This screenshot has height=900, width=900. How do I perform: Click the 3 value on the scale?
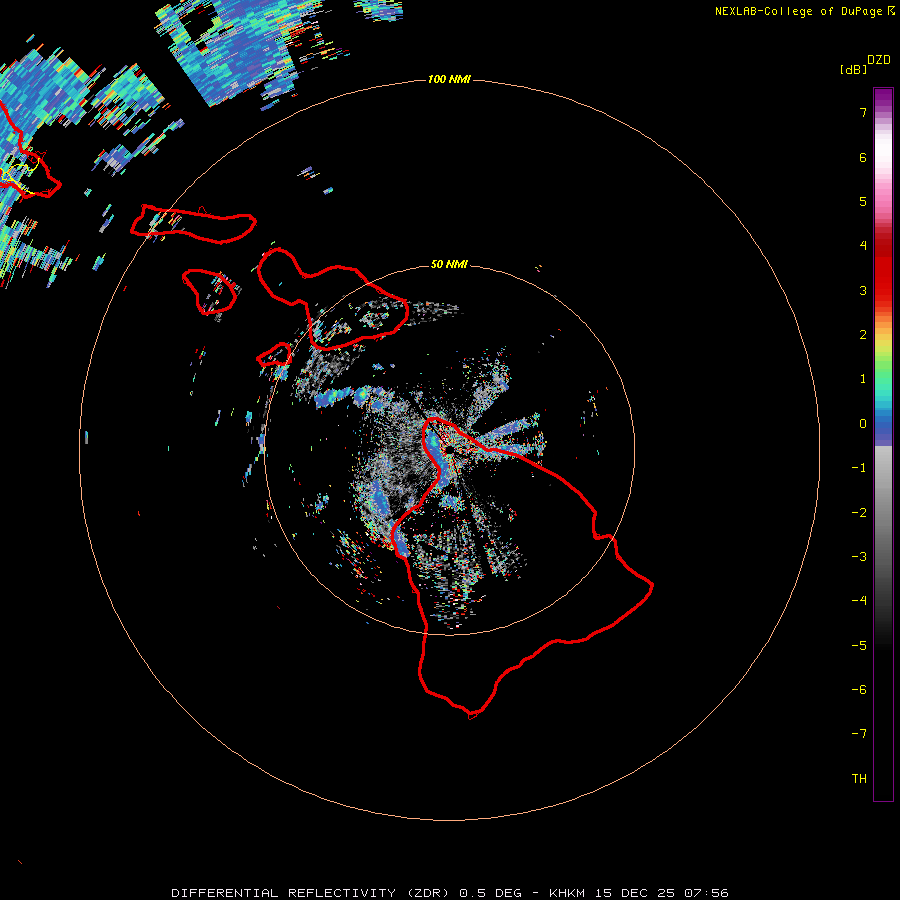(863, 290)
